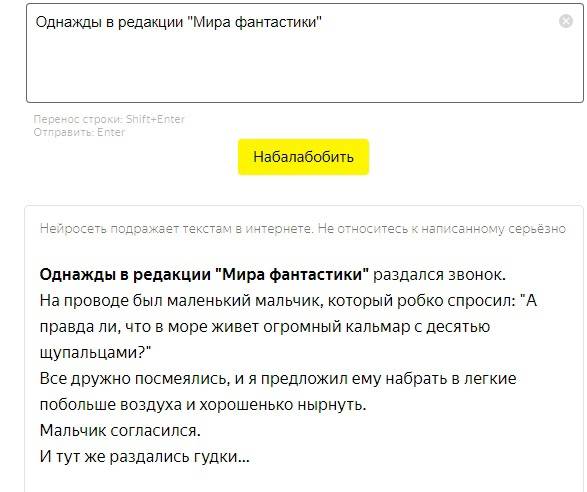587x492 pixels.
Task: Click the bold "Однажды в редакции" output text
Action: point(125,274)
